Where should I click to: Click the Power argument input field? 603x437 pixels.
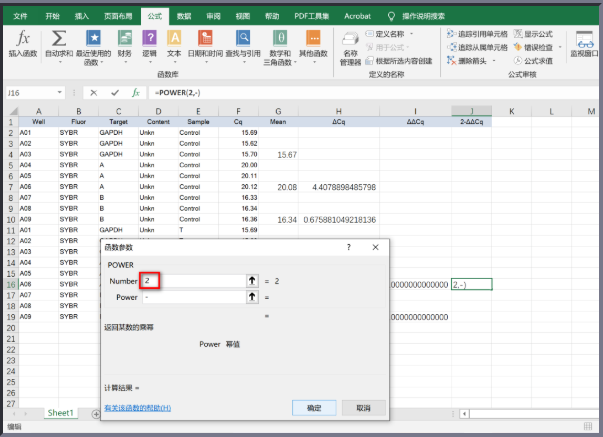(x=194, y=297)
